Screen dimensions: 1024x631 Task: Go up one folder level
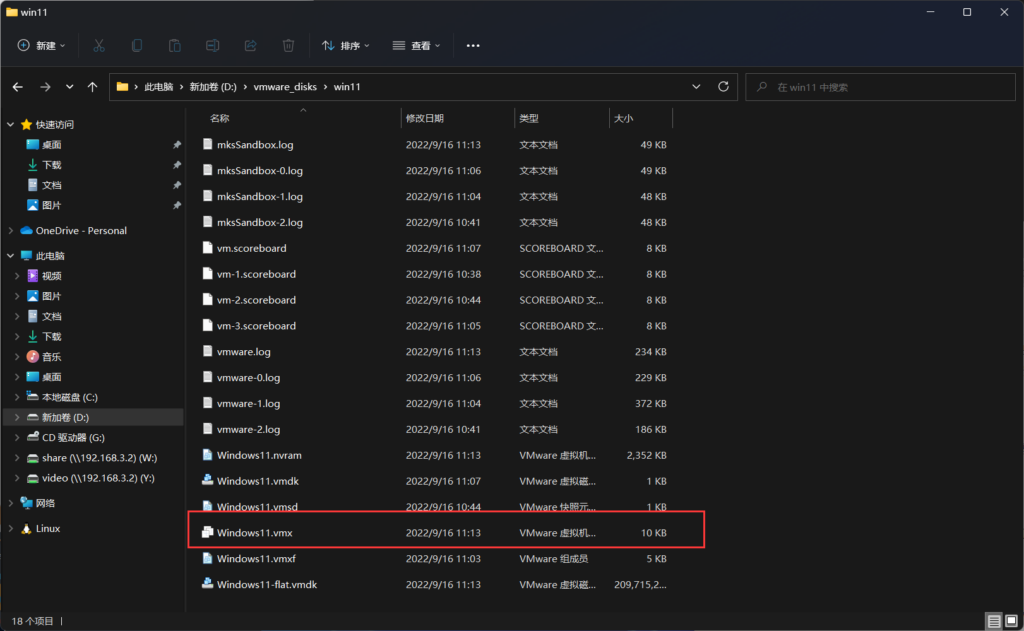[x=93, y=87]
